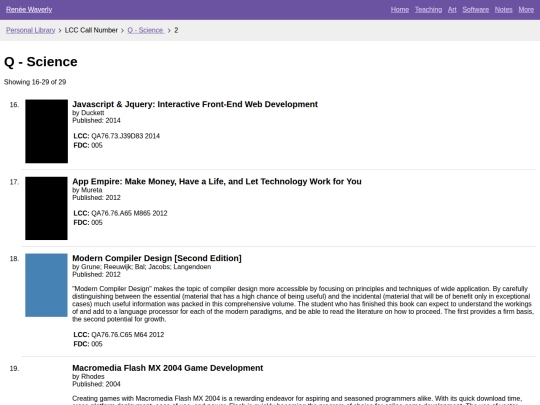Select the LCC Call Number breadcrumb text

(x=91, y=30)
